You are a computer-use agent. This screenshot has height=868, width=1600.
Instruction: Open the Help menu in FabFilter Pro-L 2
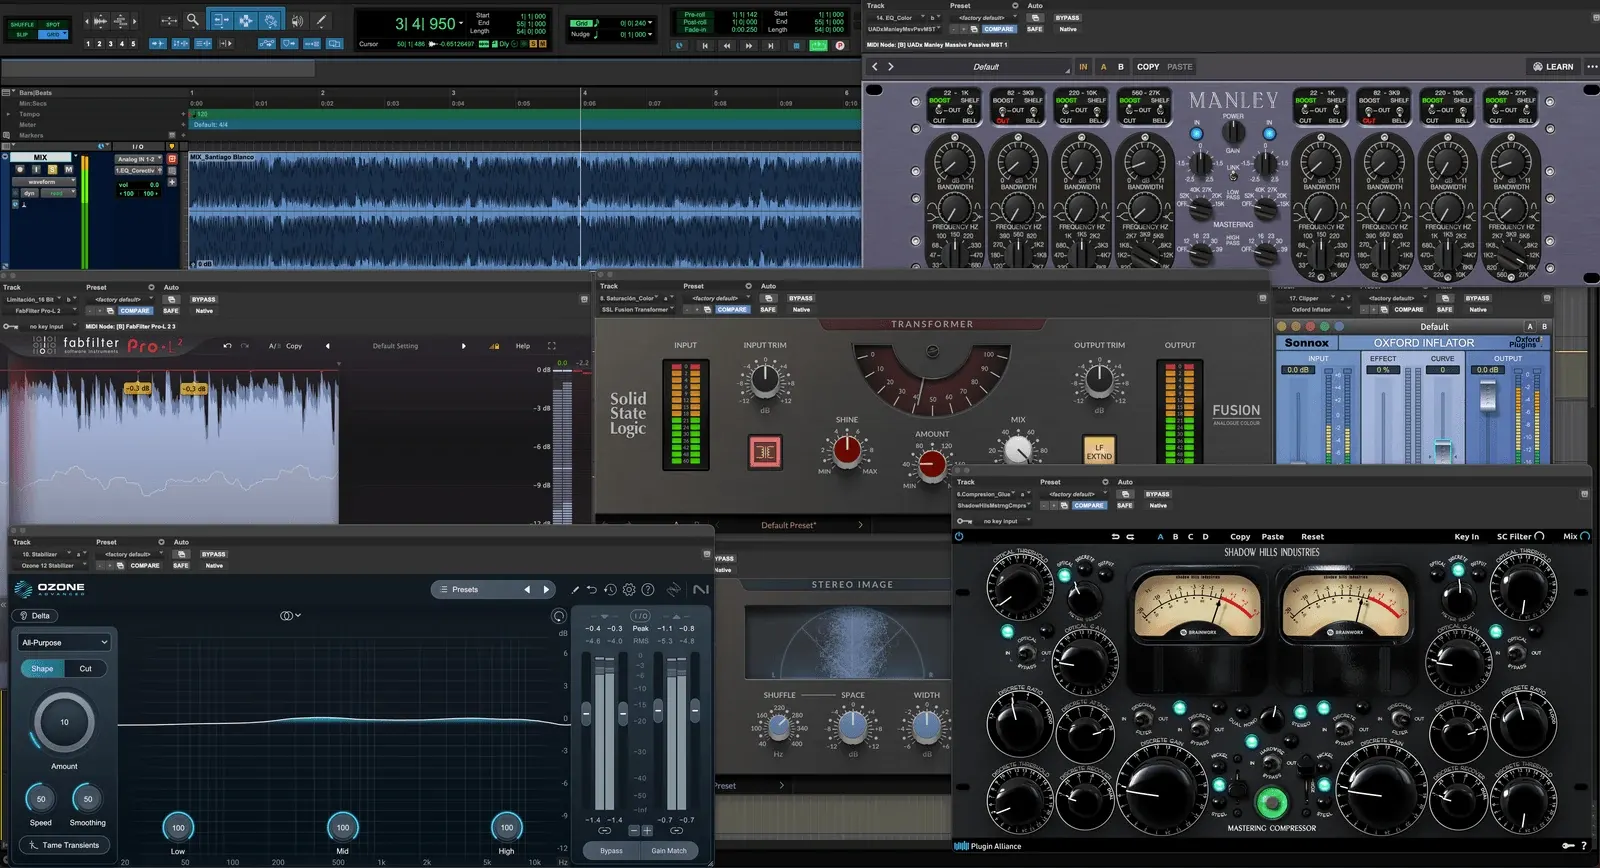523,346
